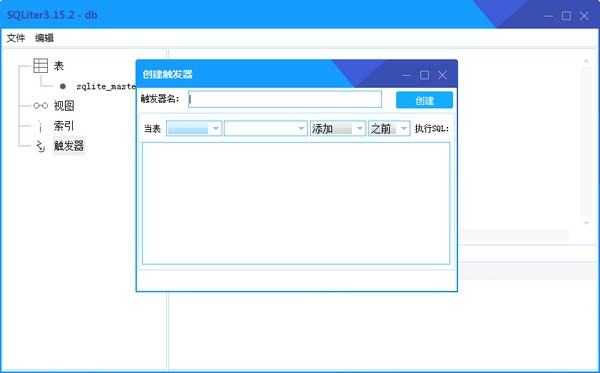Click the 当表 label
The width and height of the screenshot is (600, 373).
(x=152, y=129)
